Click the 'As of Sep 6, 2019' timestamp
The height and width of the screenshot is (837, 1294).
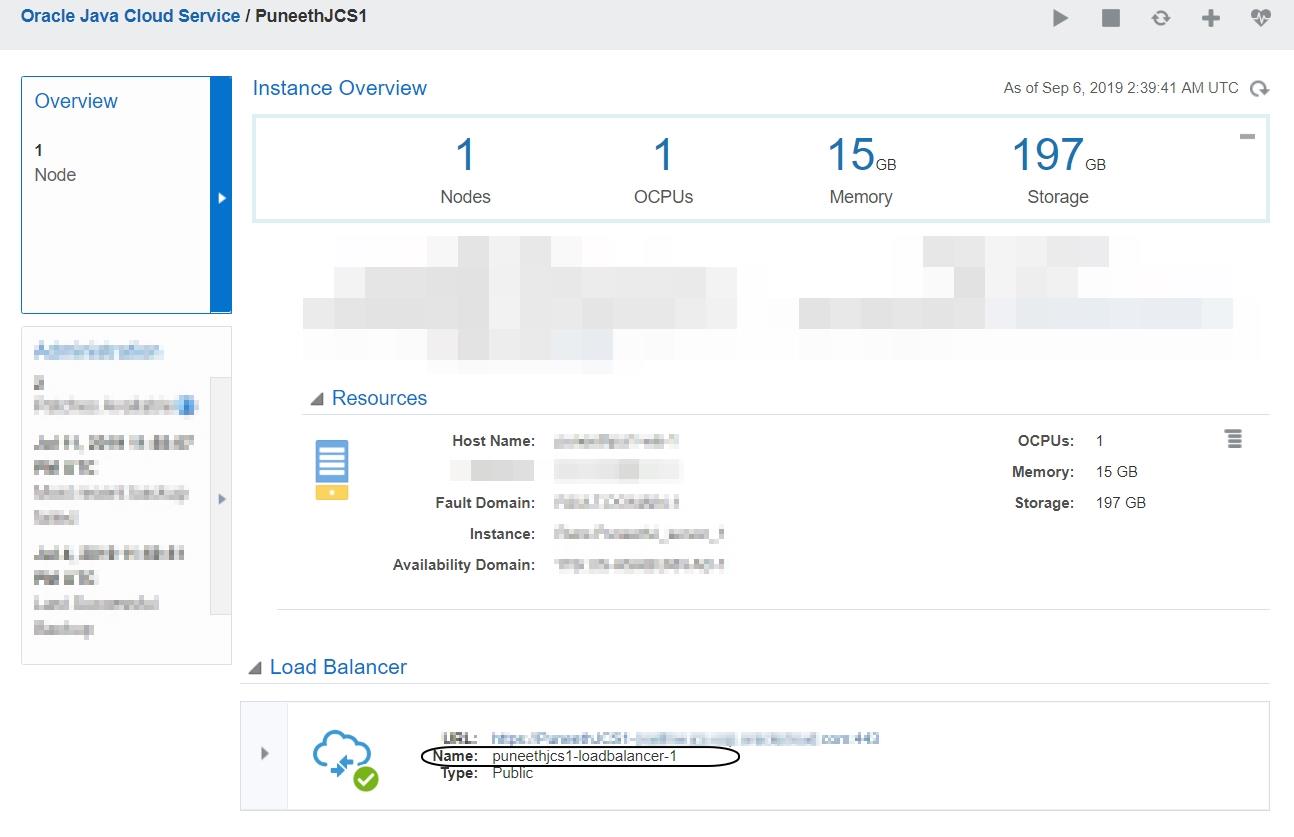pyautogui.click(x=1121, y=88)
